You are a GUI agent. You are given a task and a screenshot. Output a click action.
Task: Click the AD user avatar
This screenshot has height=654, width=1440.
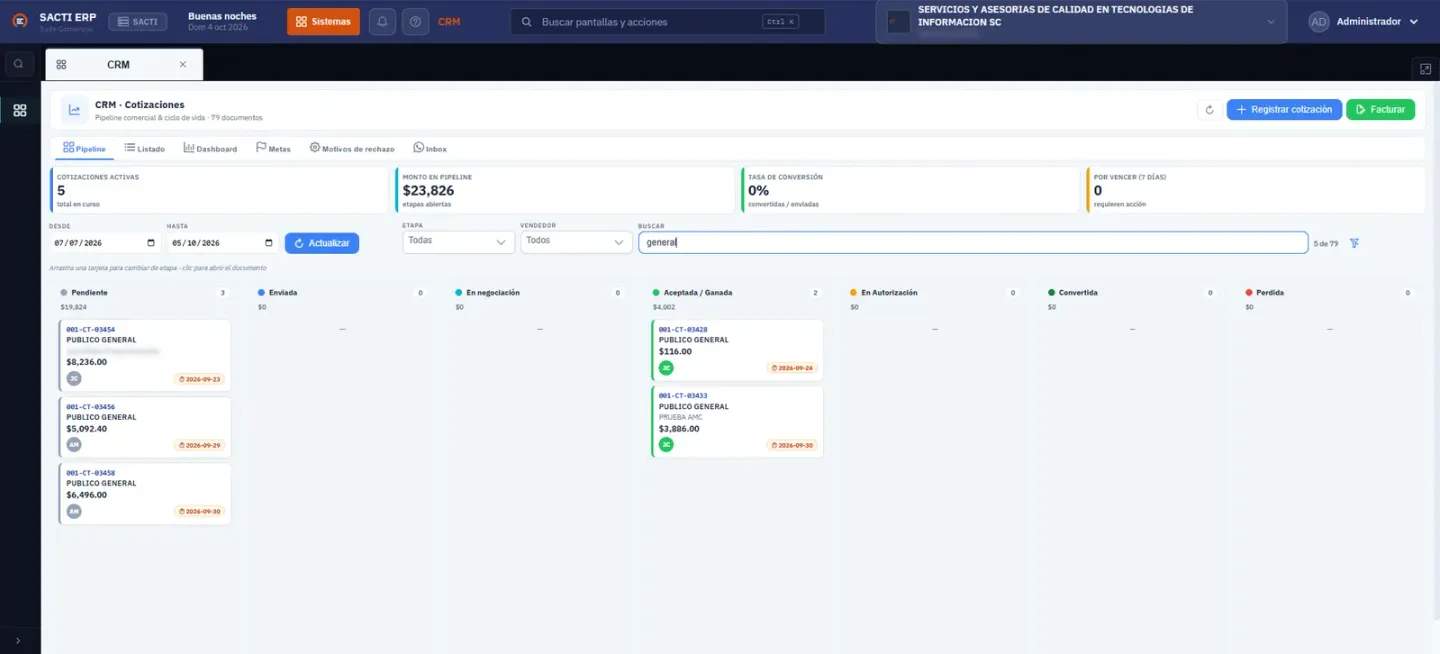[x=1319, y=22]
